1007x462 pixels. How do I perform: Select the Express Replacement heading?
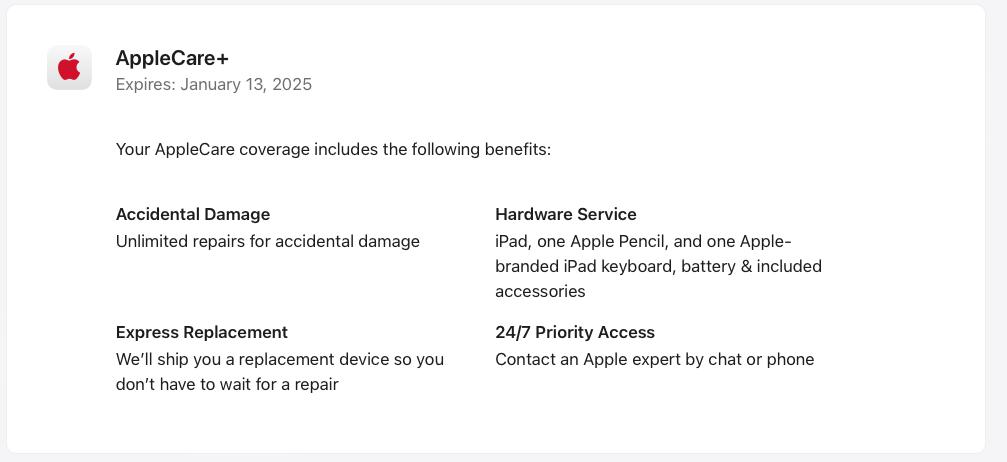click(202, 332)
